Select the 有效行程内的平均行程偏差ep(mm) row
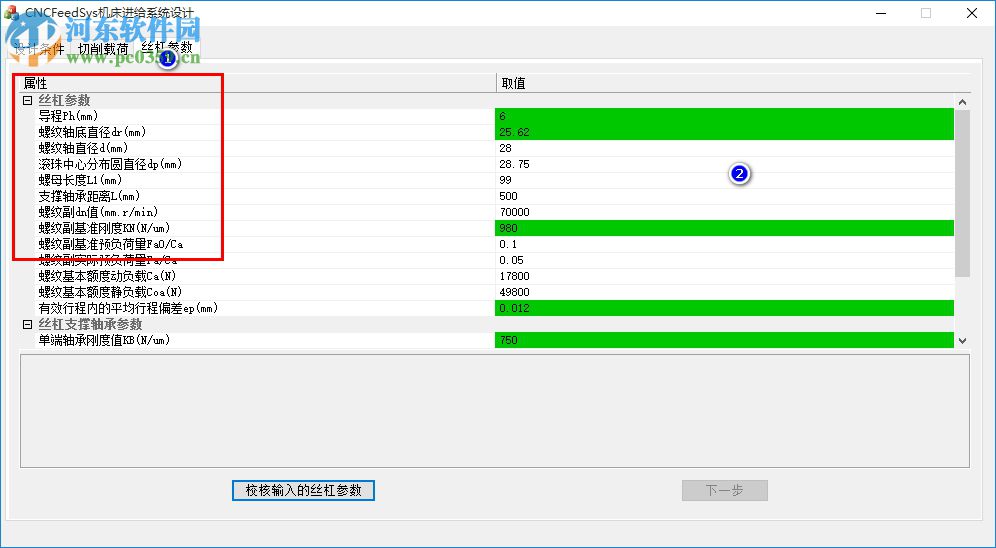Viewport: 996px width, 548px height. [x=266, y=308]
